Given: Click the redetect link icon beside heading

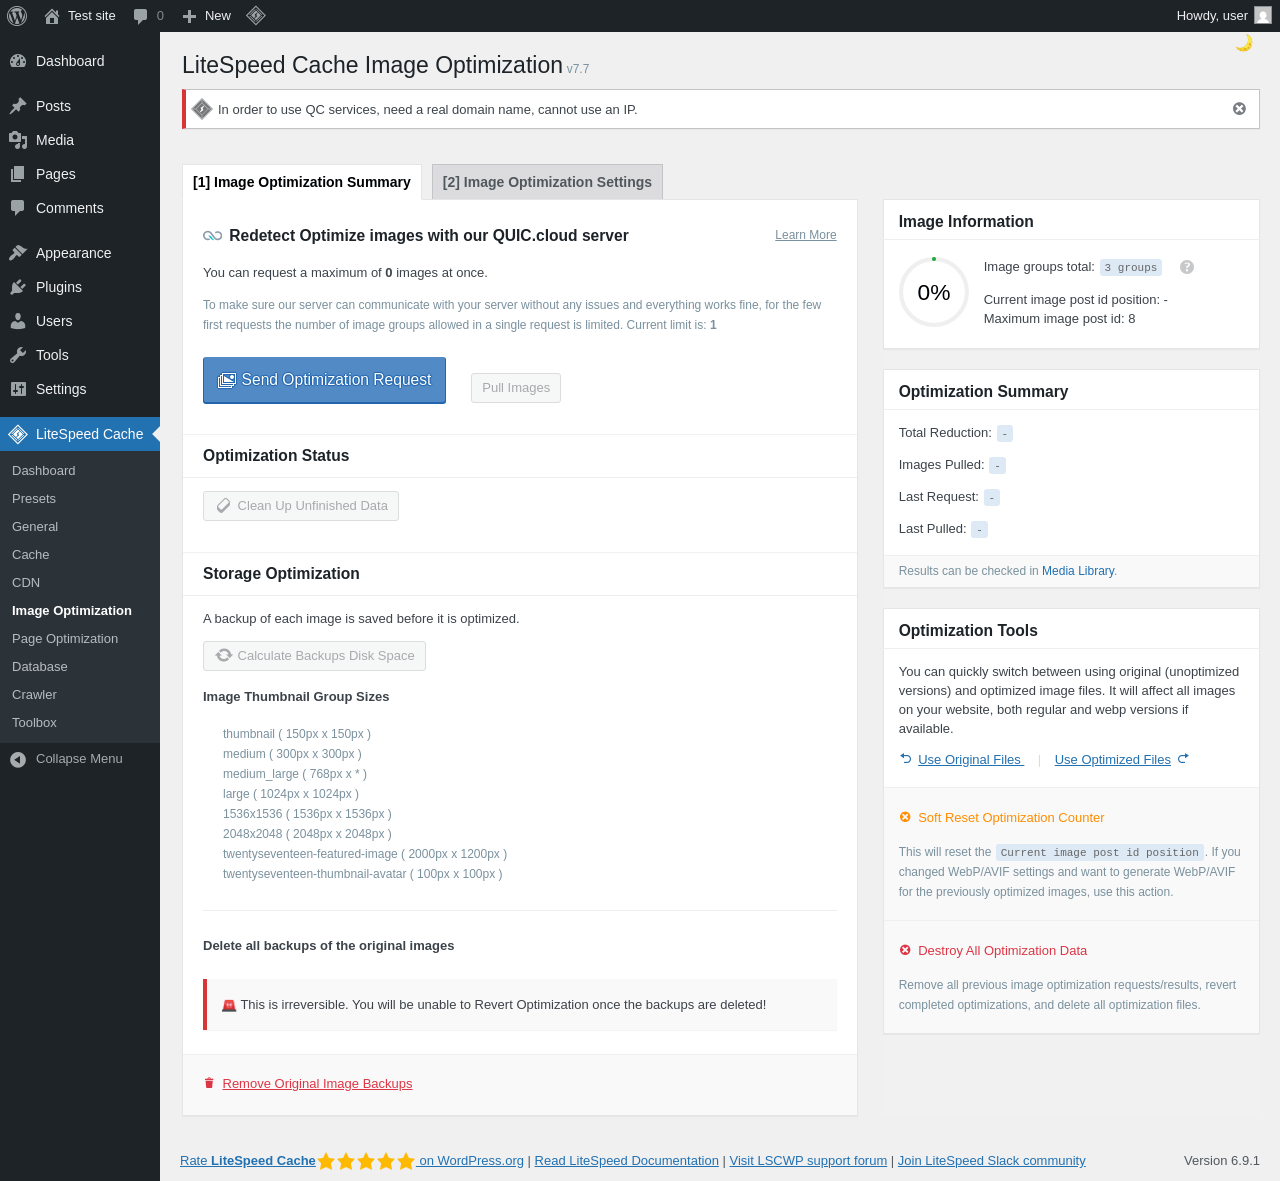Looking at the screenshot, I should click(212, 236).
